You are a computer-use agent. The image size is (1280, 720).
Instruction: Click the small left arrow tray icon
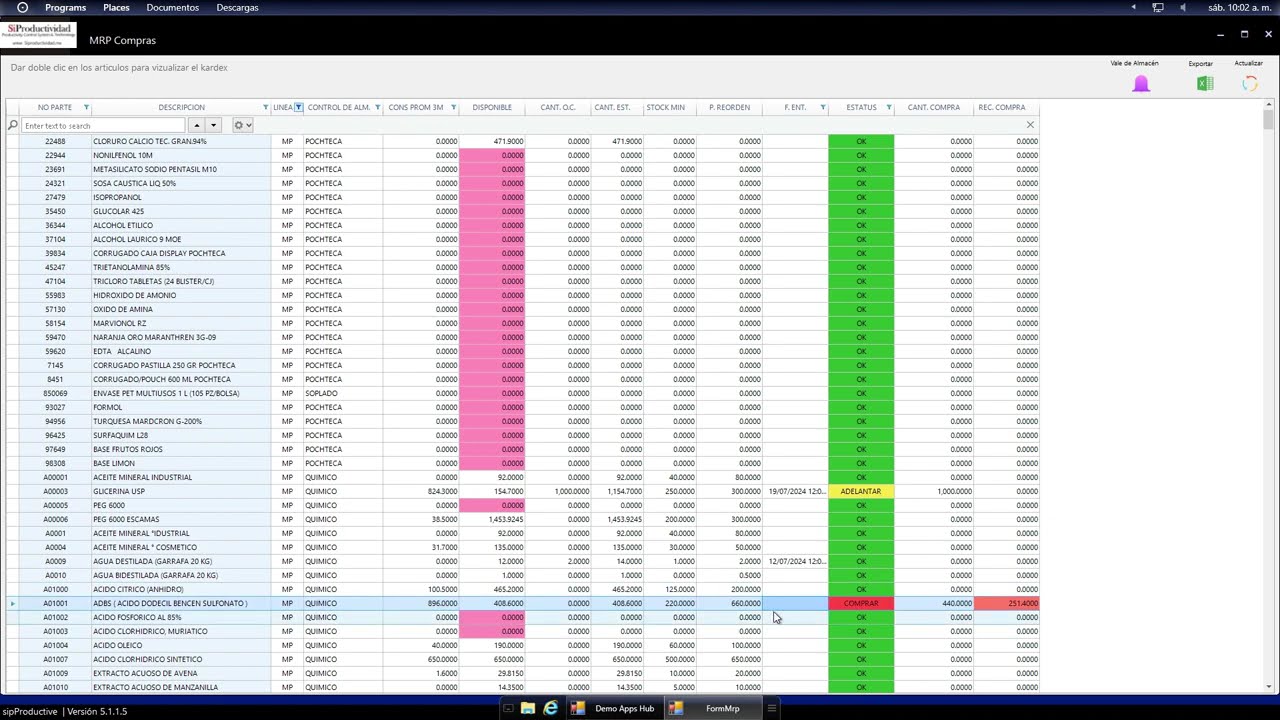1133,7
